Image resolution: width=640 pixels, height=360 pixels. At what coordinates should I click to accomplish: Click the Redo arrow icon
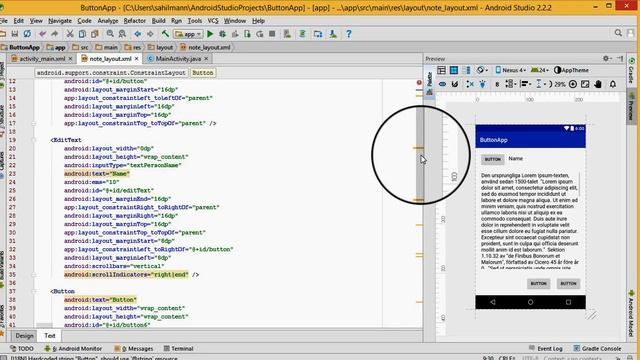coord(54,34)
